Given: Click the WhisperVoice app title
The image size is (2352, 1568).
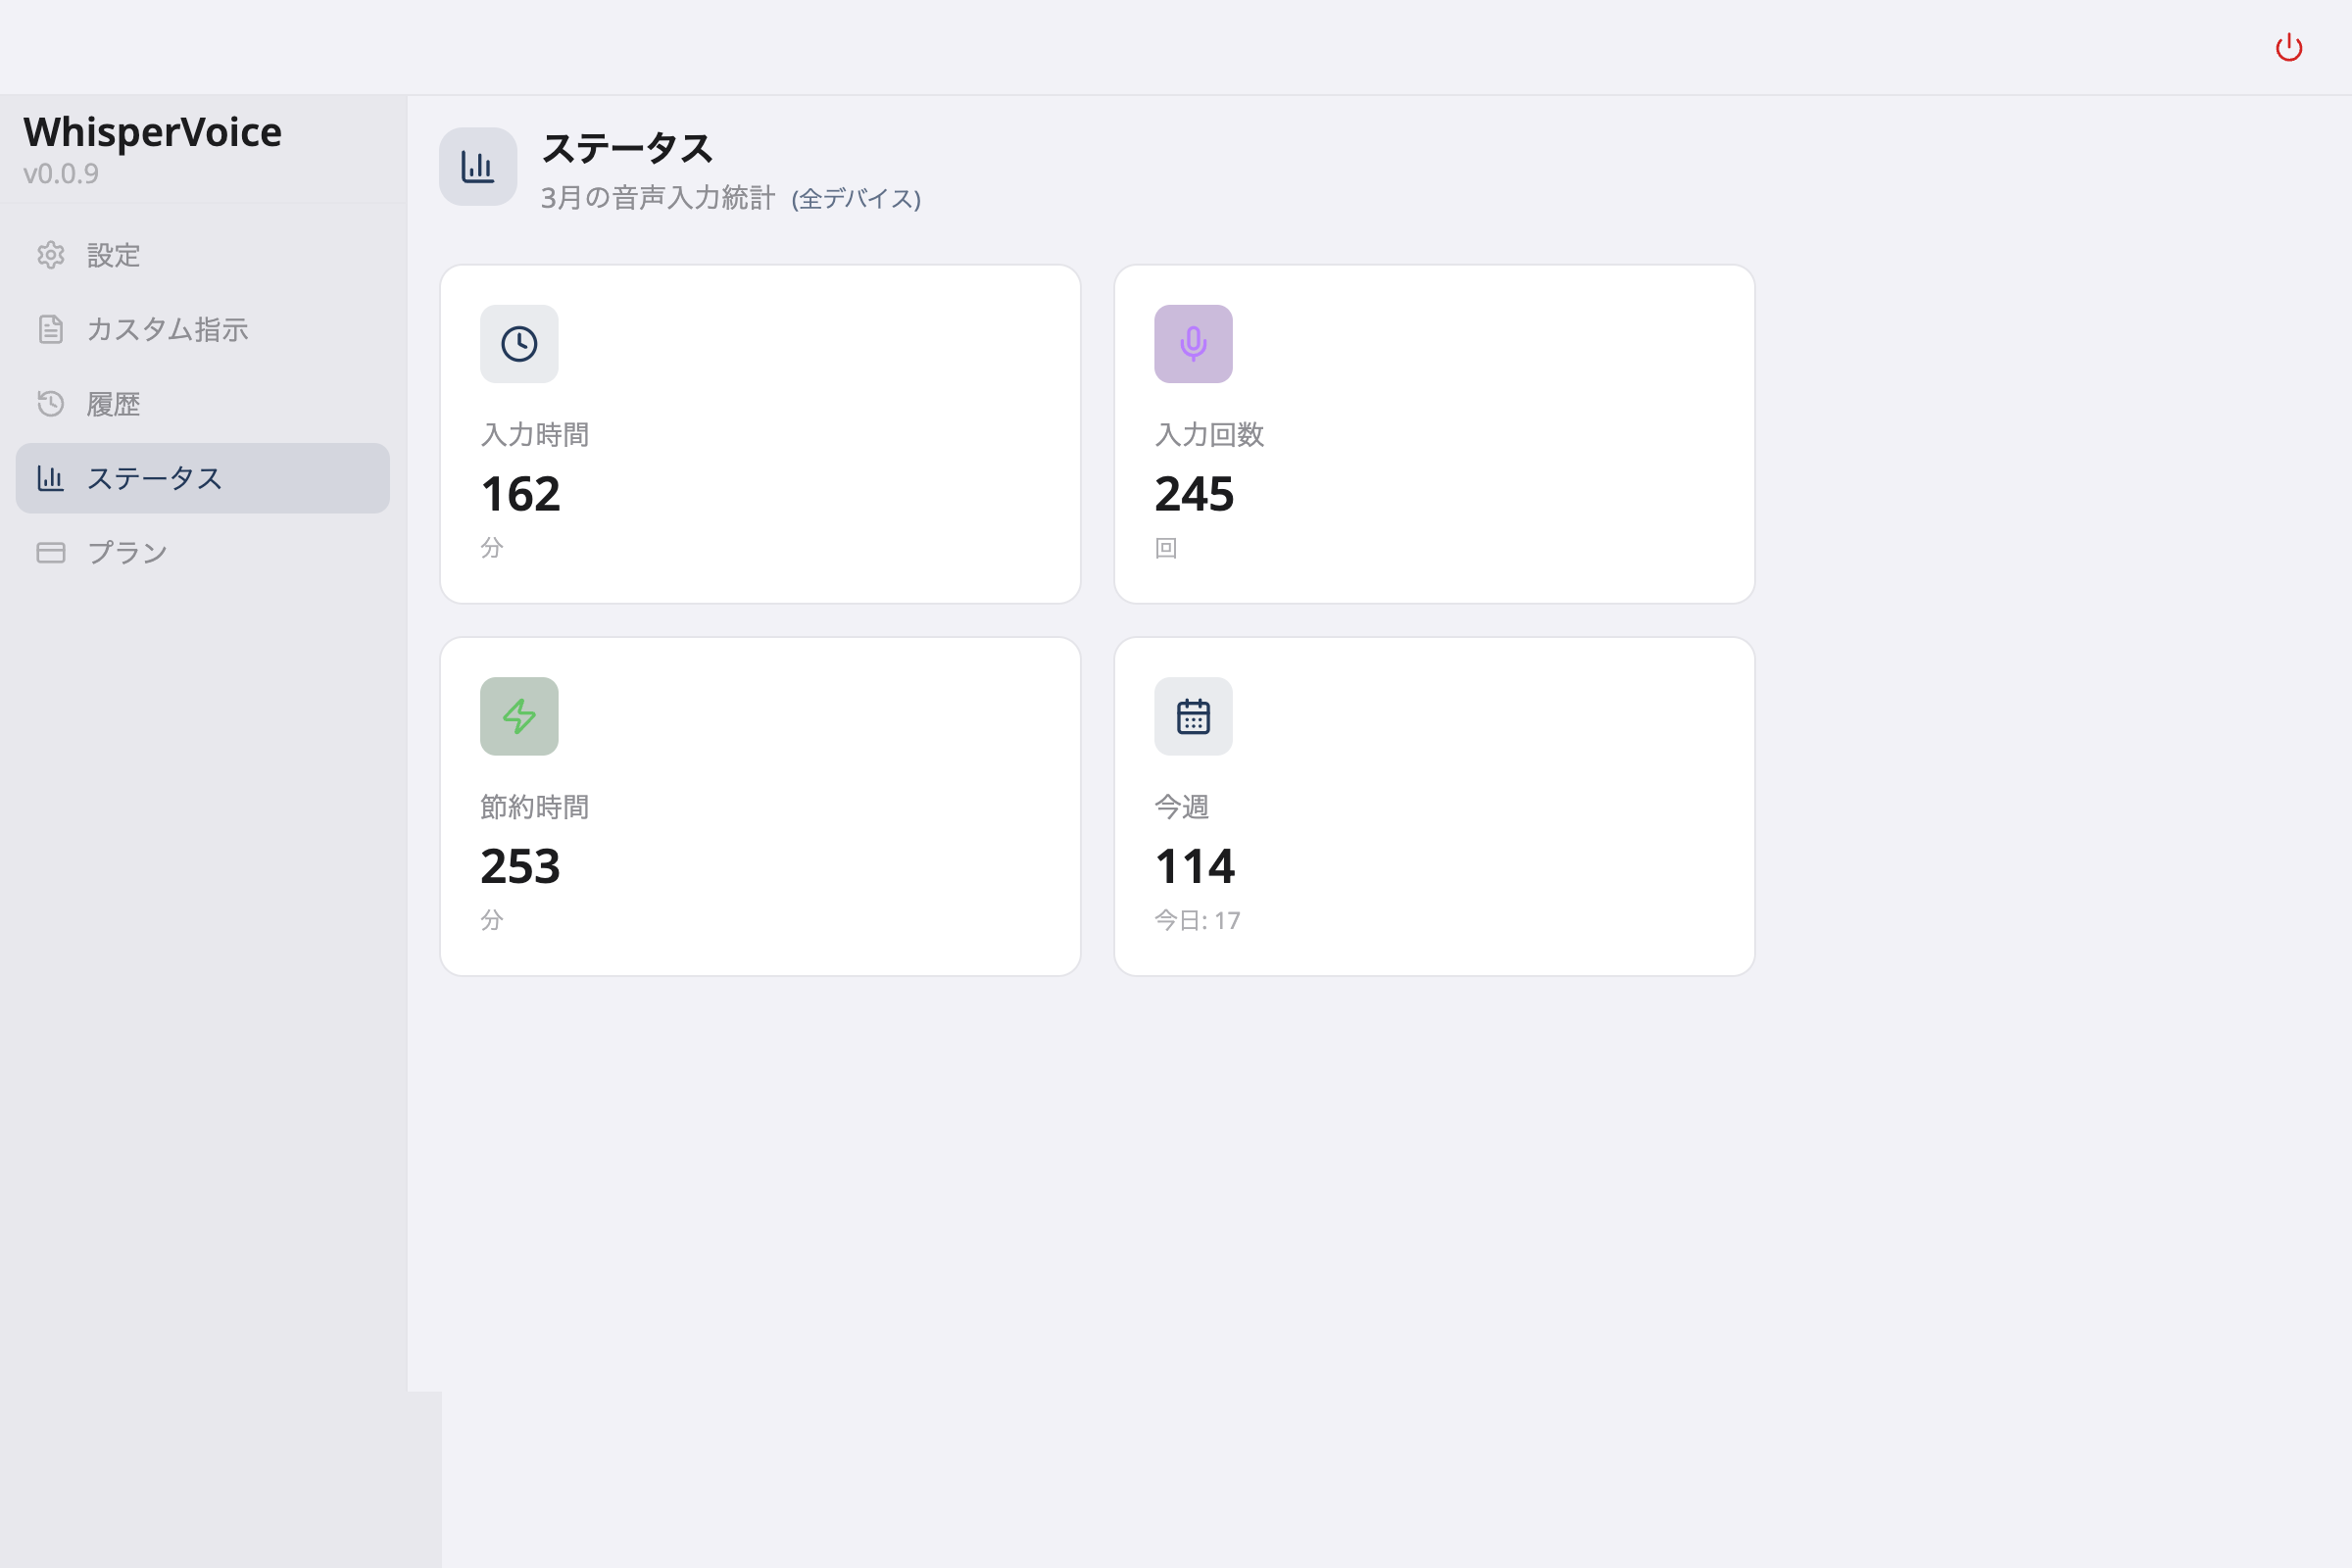Looking at the screenshot, I should [151, 131].
